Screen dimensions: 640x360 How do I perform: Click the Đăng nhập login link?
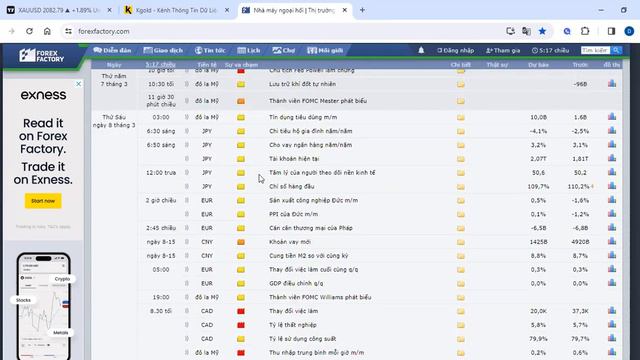(456, 51)
